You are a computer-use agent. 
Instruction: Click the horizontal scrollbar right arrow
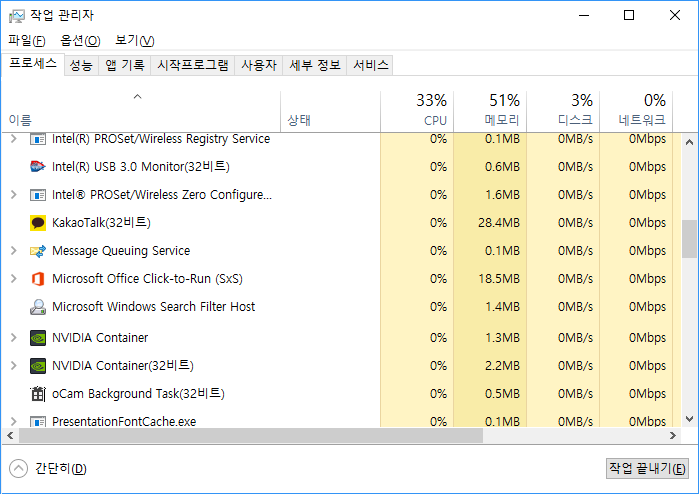(x=673, y=436)
